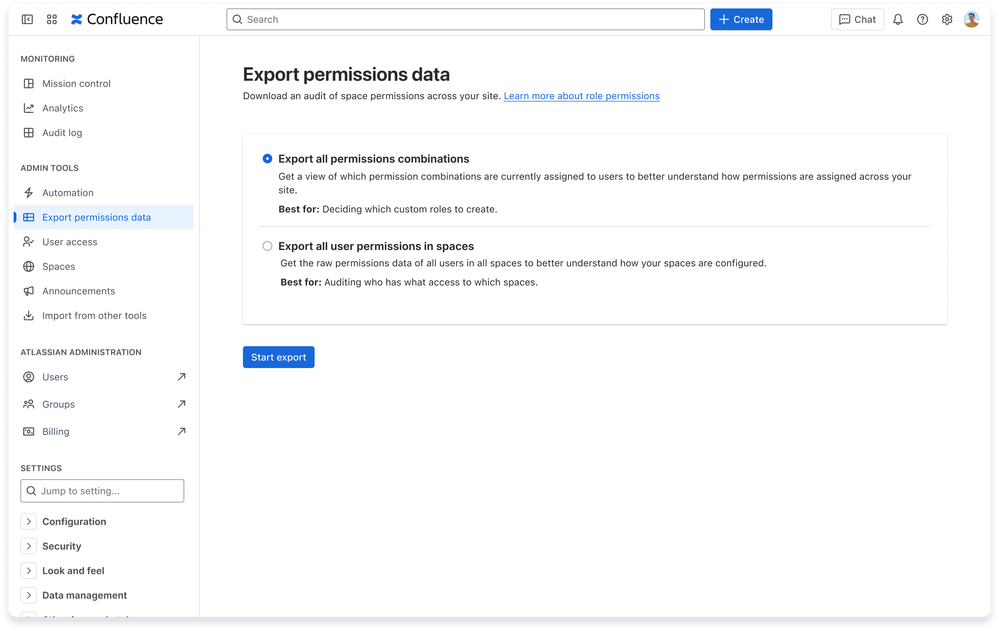
Task: Open the Users admin page
Action: pyautogui.click(x=55, y=377)
